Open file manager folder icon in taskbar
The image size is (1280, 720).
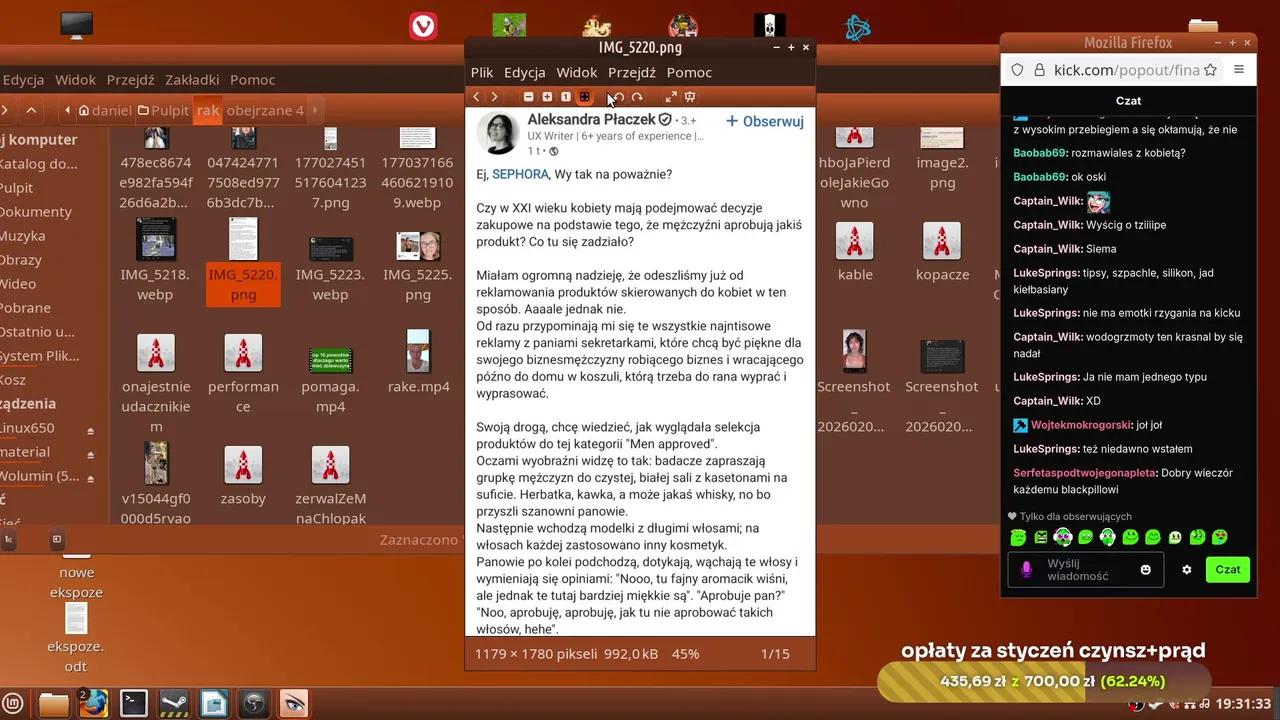(54, 704)
